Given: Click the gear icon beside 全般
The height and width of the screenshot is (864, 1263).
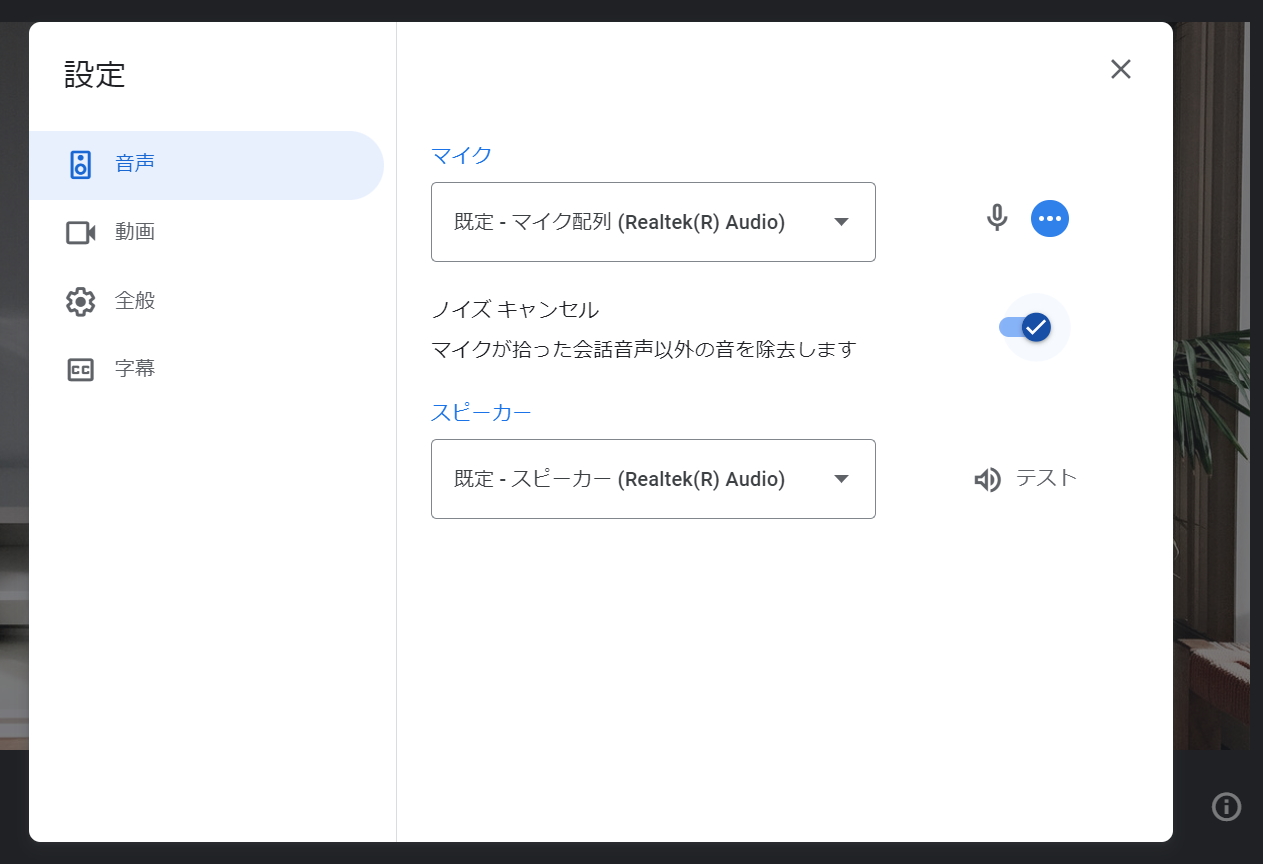Looking at the screenshot, I should pyautogui.click(x=80, y=301).
